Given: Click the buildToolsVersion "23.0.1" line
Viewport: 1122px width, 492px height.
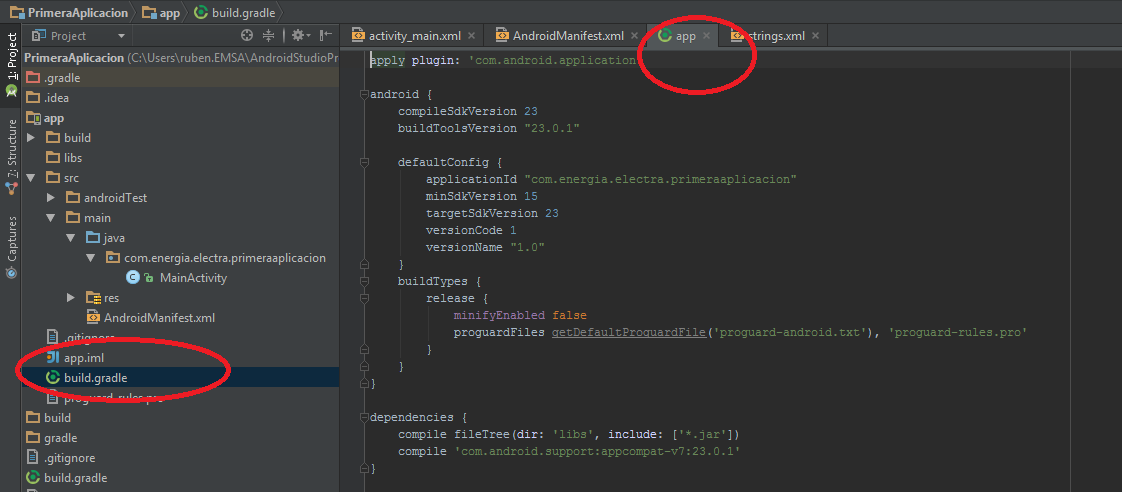Looking at the screenshot, I should (x=488, y=128).
